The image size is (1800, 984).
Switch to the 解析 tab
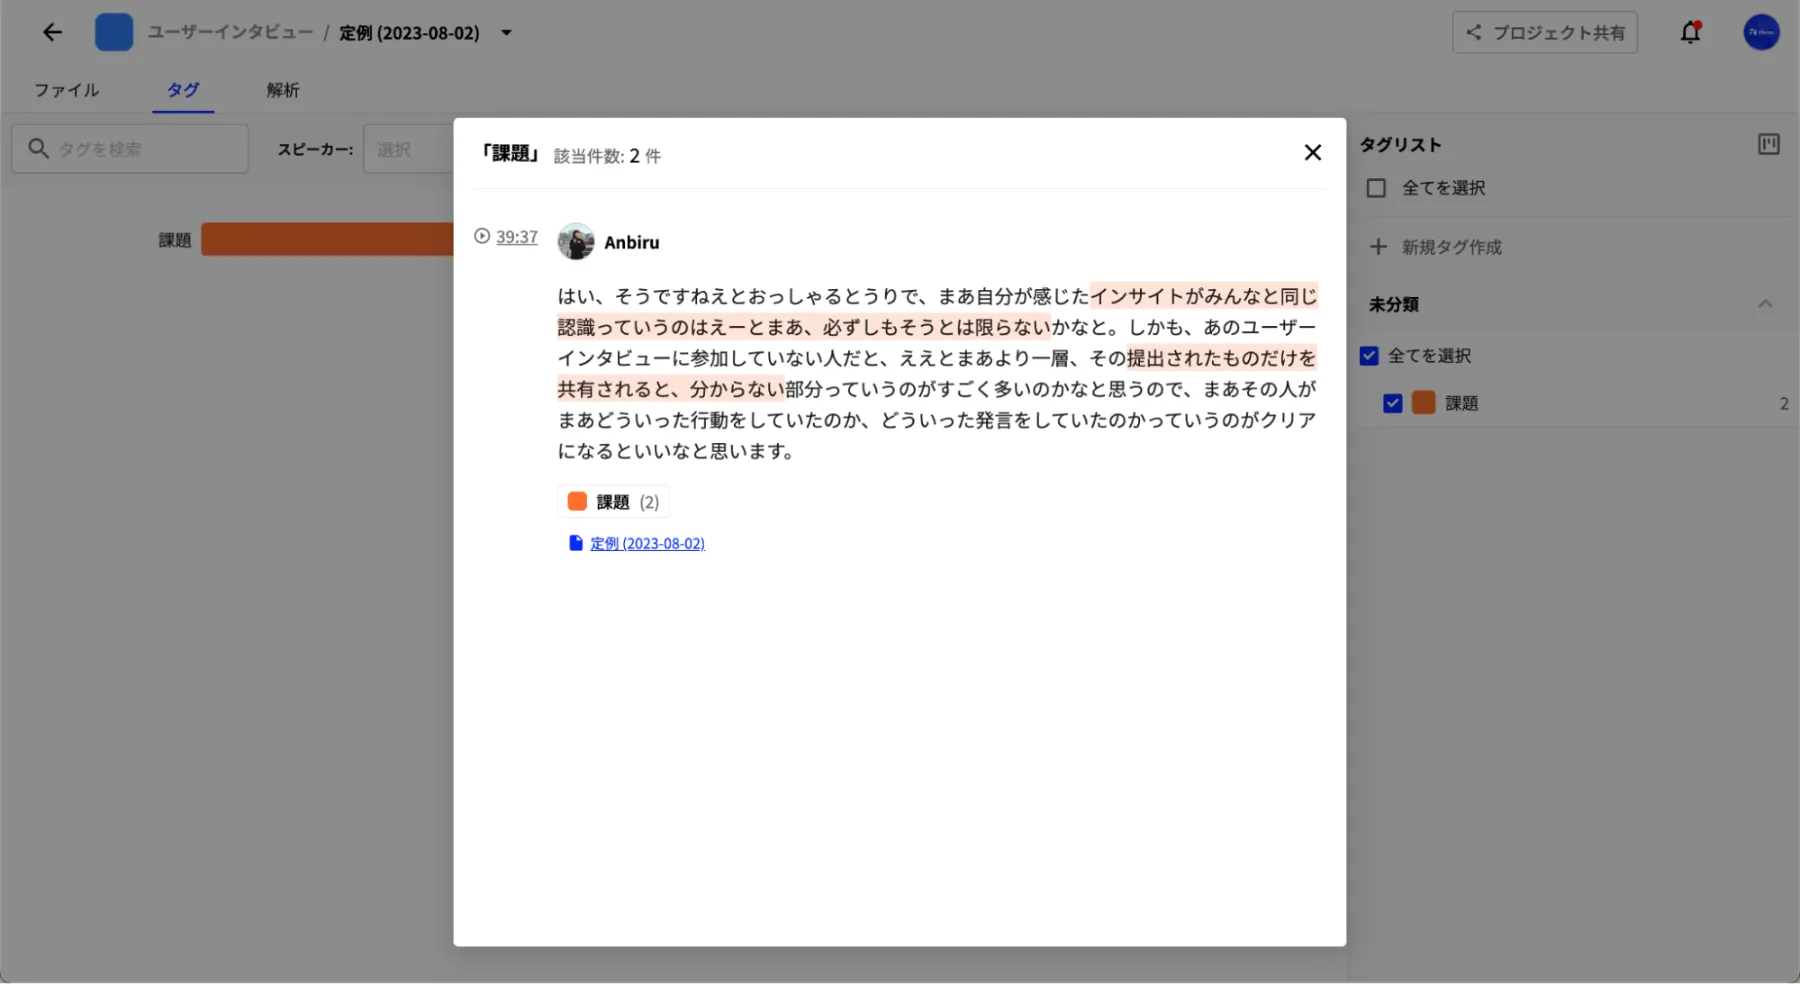(x=283, y=90)
